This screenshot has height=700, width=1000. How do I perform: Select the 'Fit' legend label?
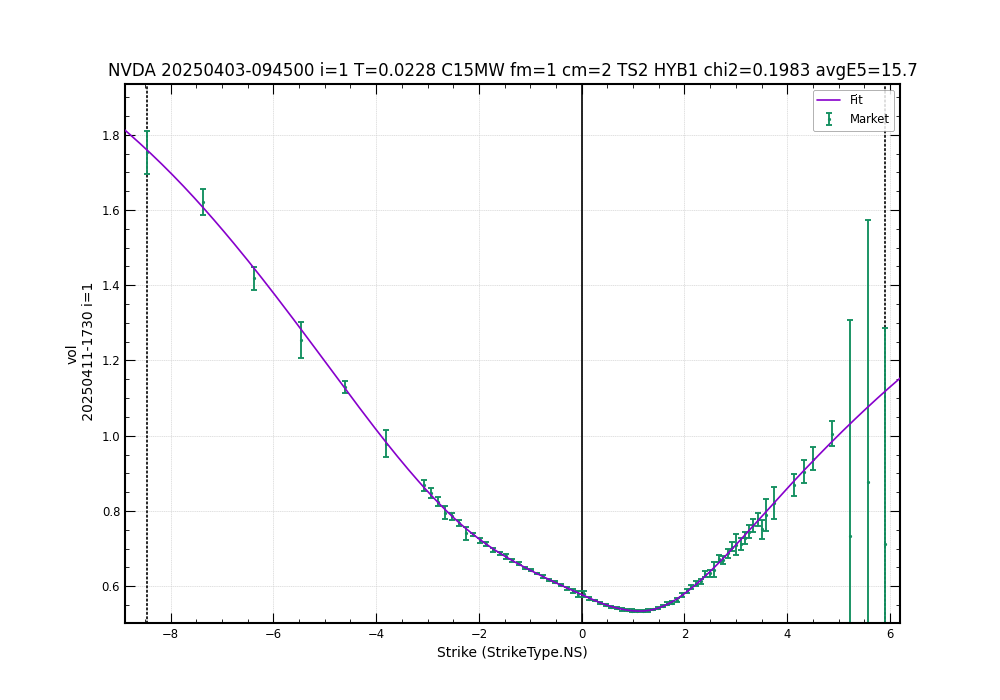[x=856, y=100]
